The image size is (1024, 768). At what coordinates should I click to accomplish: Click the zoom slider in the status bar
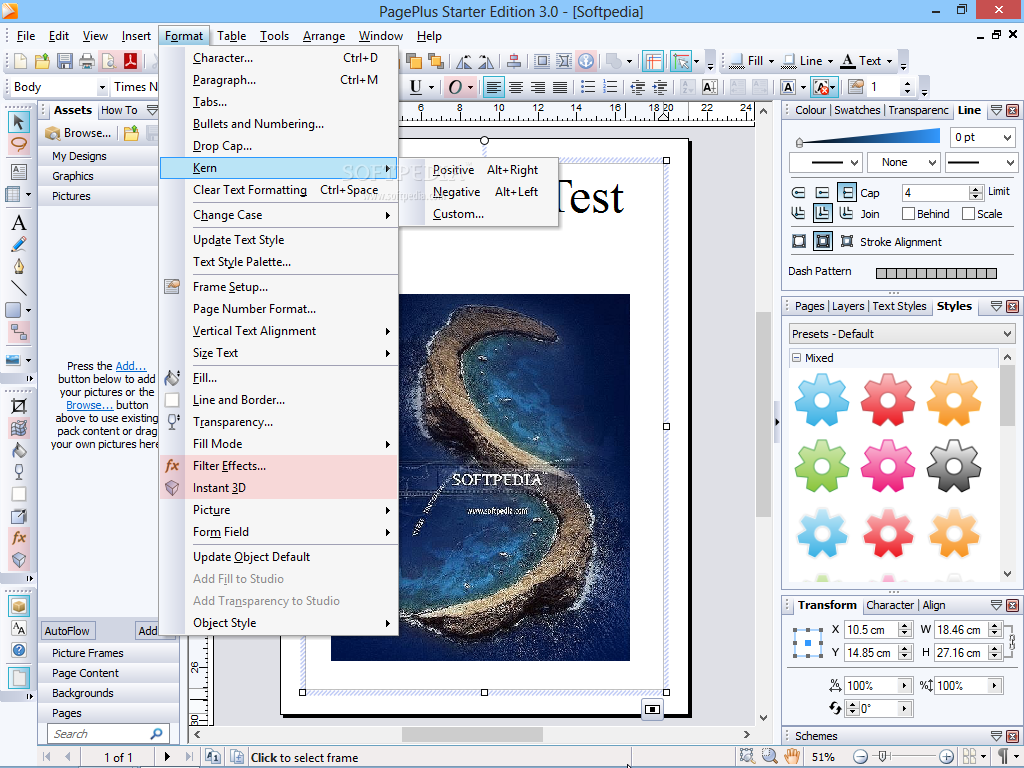coord(882,757)
